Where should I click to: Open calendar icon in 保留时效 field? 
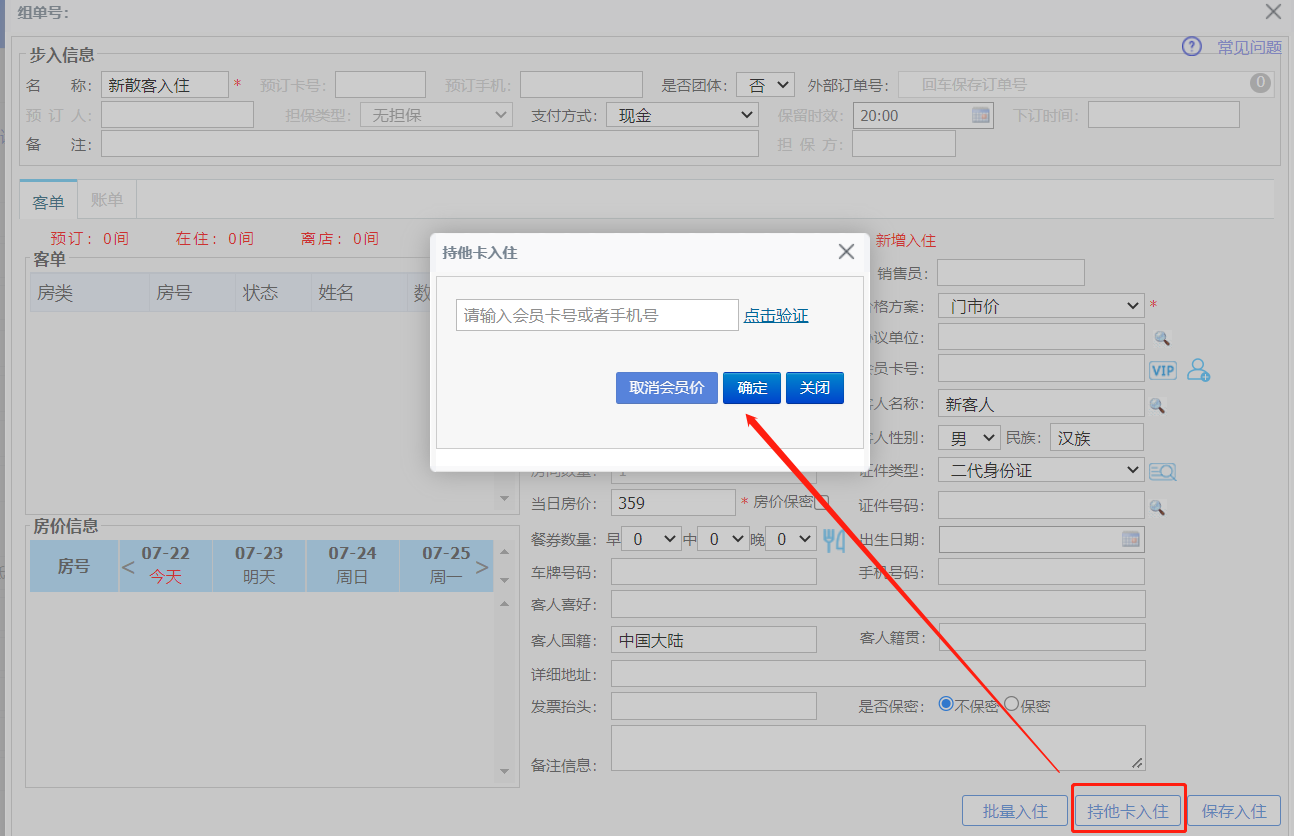981,115
